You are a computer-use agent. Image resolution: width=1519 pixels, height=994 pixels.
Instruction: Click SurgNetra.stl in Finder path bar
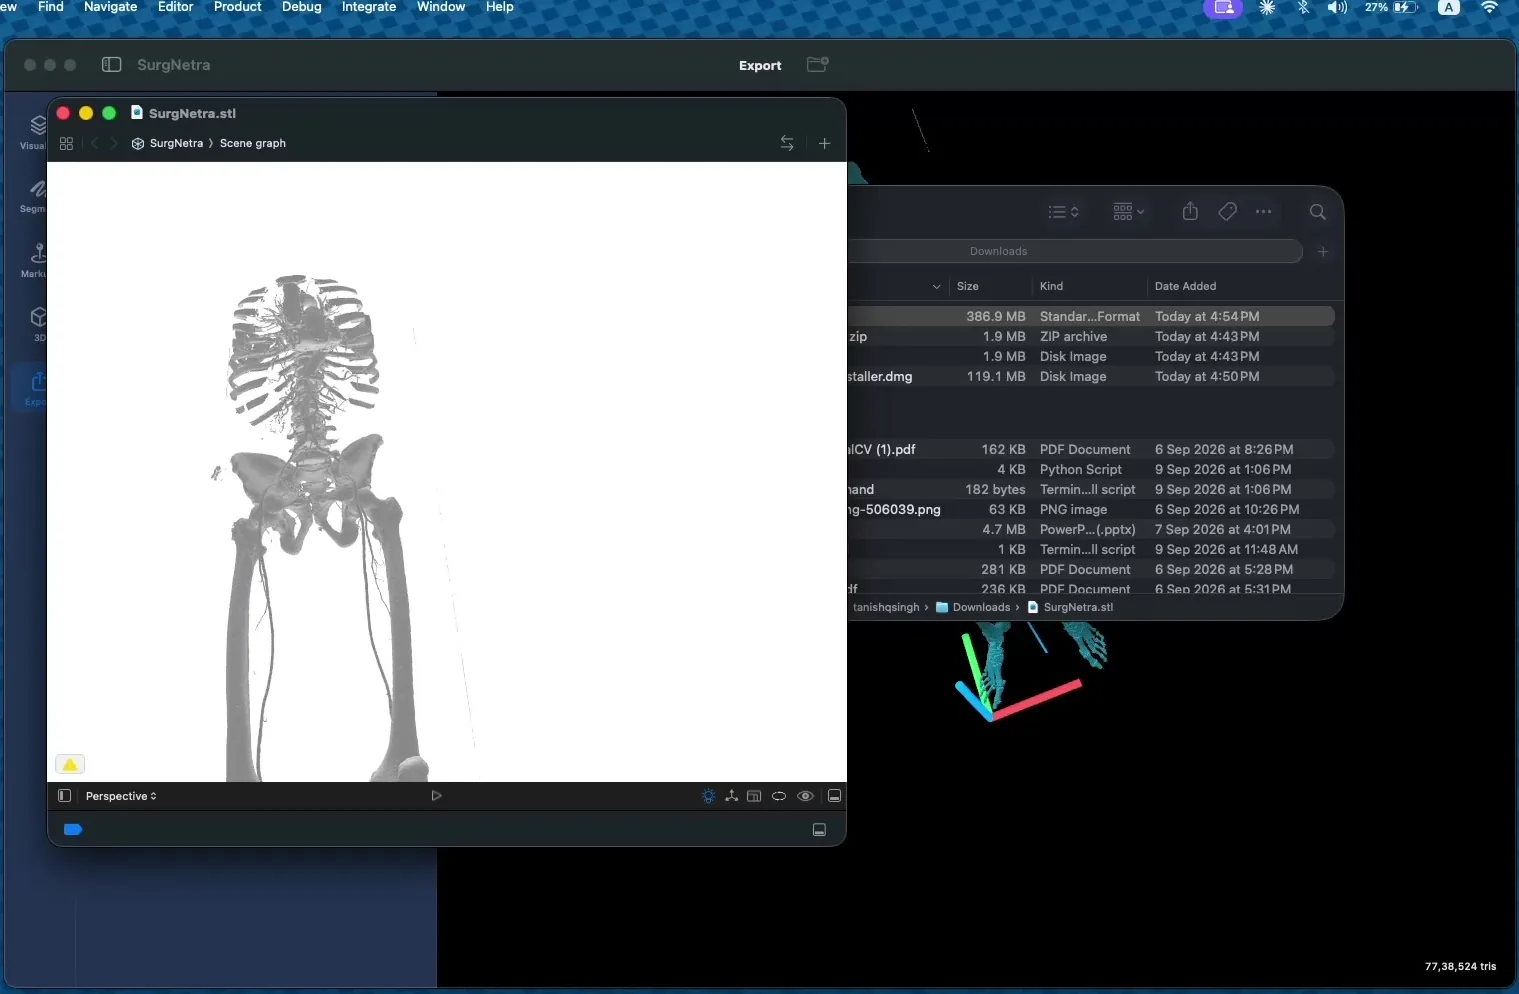[1070, 607]
